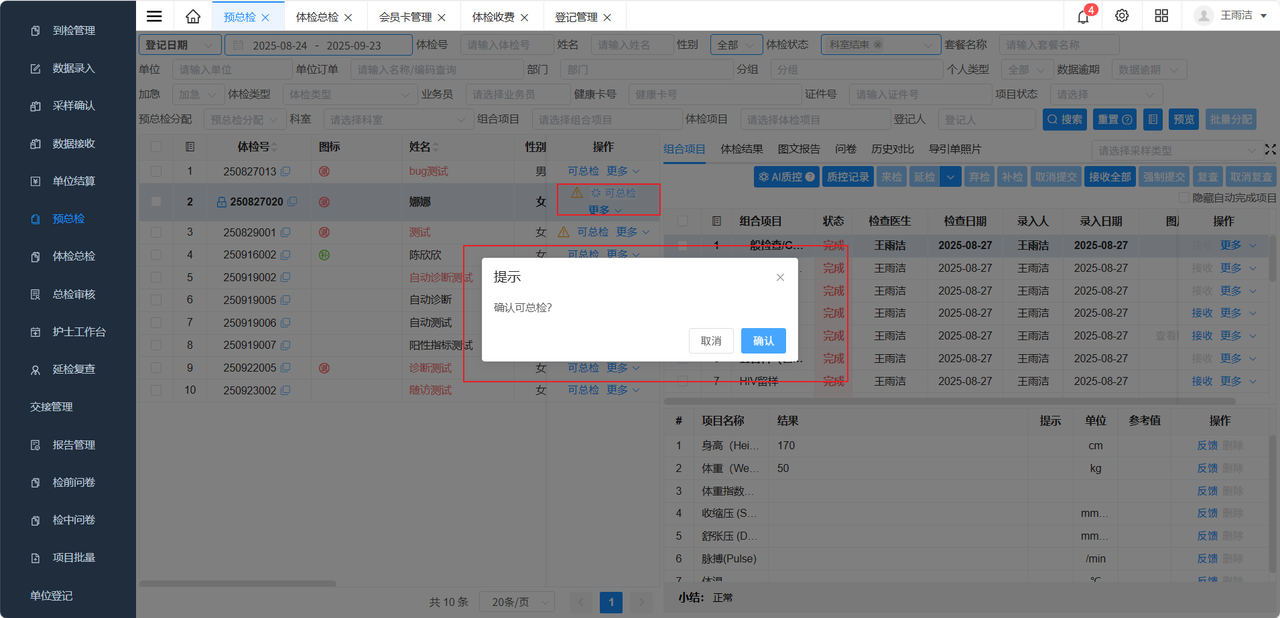Toggle the hamburger sidebar menu icon
1280x618 pixels.
[x=154, y=16]
